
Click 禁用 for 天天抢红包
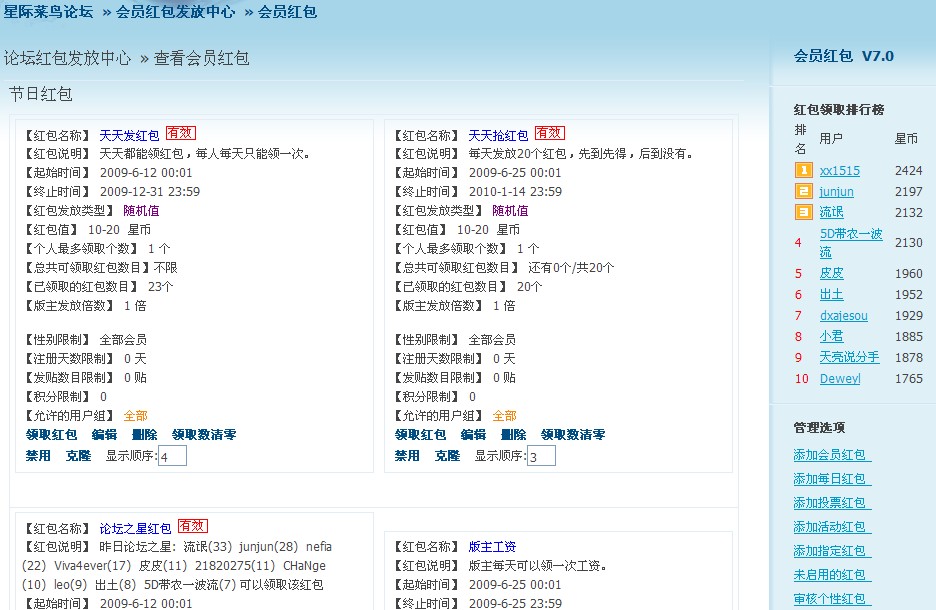pyautogui.click(x=407, y=456)
